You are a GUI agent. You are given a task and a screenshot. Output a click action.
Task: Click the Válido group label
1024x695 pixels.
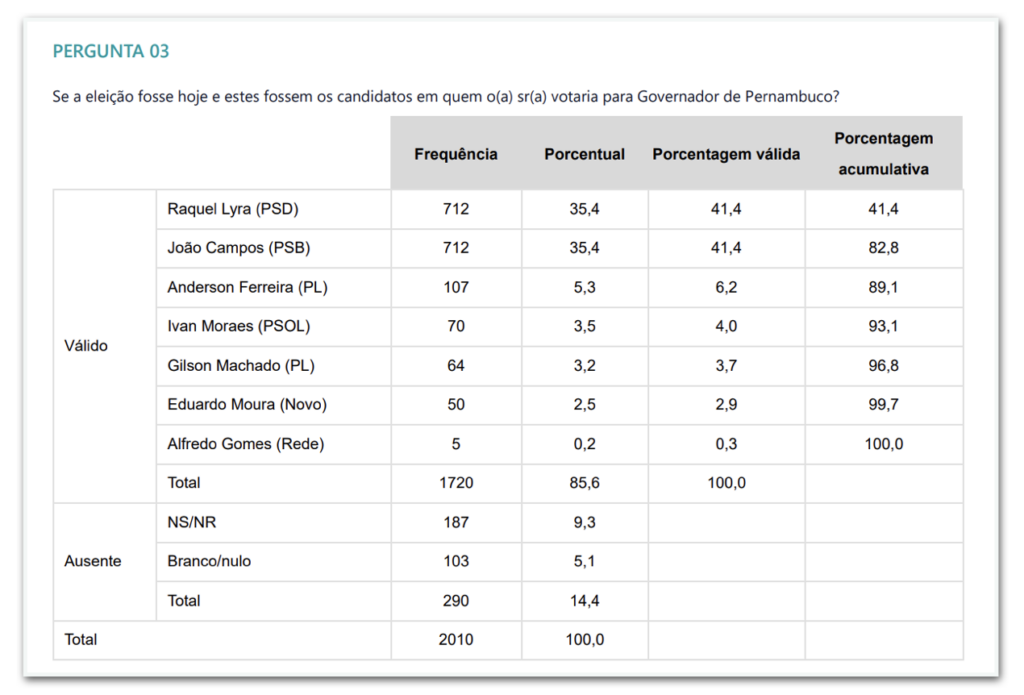coord(86,346)
